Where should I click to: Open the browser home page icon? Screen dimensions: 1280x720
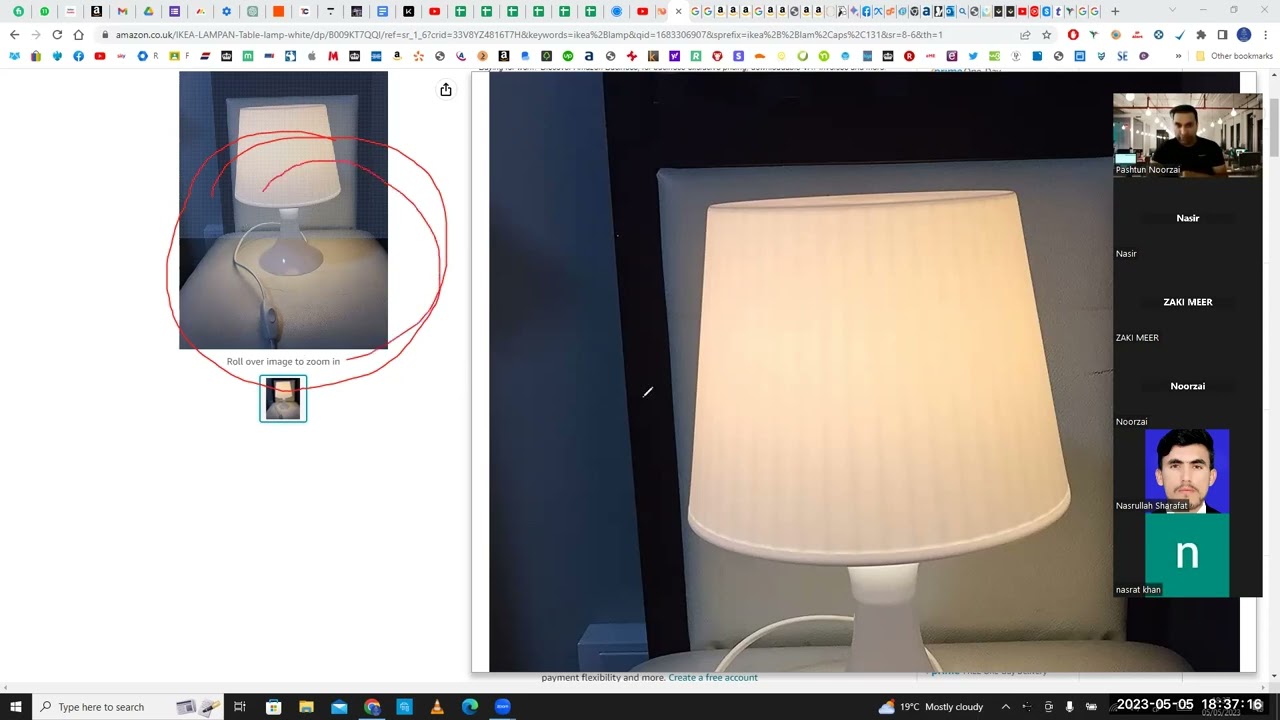click(x=78, y=34)
